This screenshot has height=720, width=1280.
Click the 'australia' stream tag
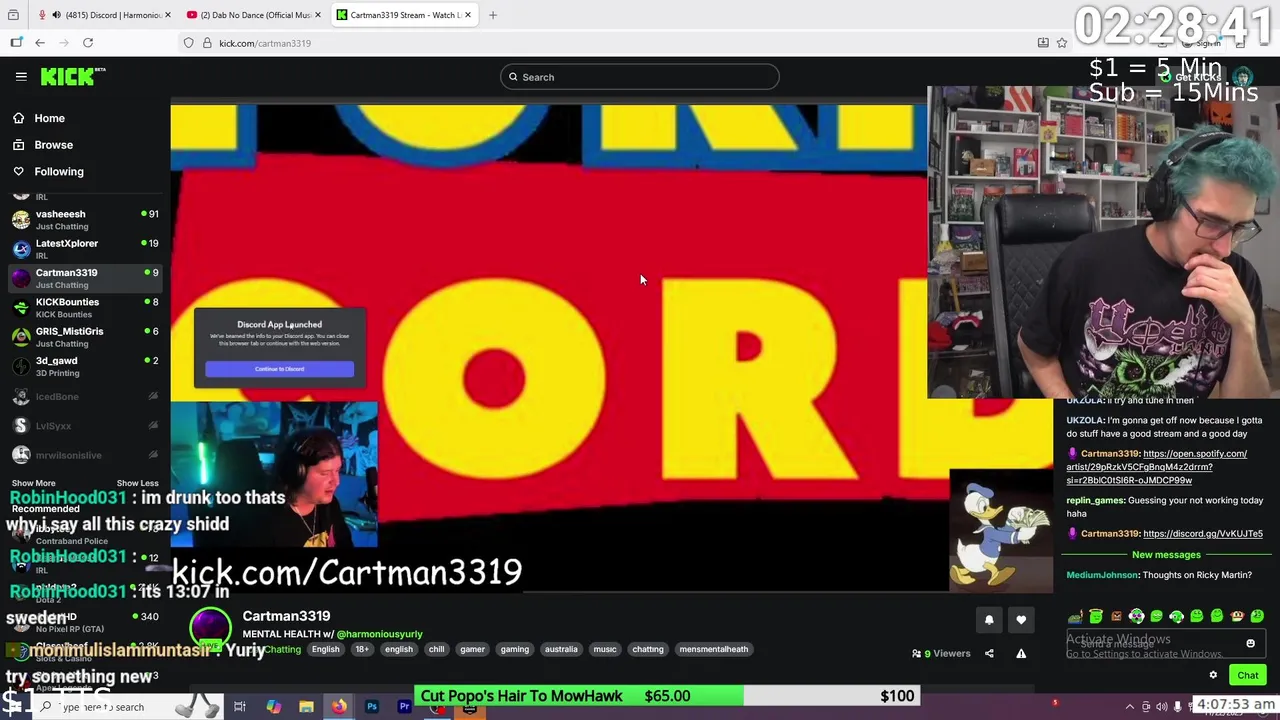tap(561, 649)
